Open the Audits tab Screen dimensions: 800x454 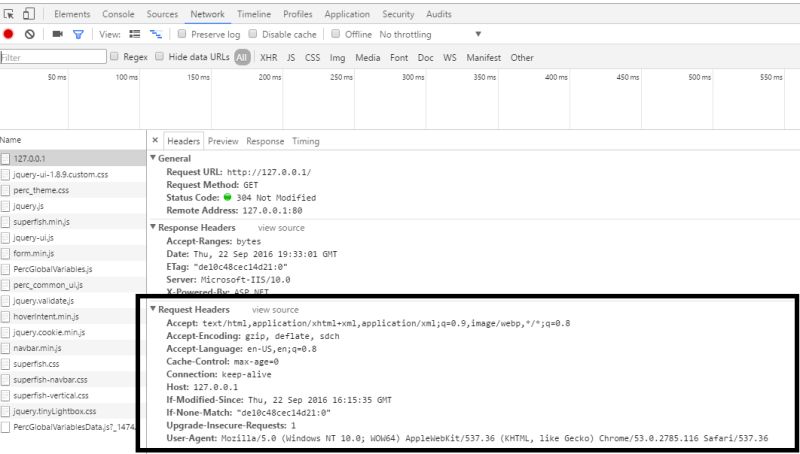pyautogui.click(x=439, y=14)
